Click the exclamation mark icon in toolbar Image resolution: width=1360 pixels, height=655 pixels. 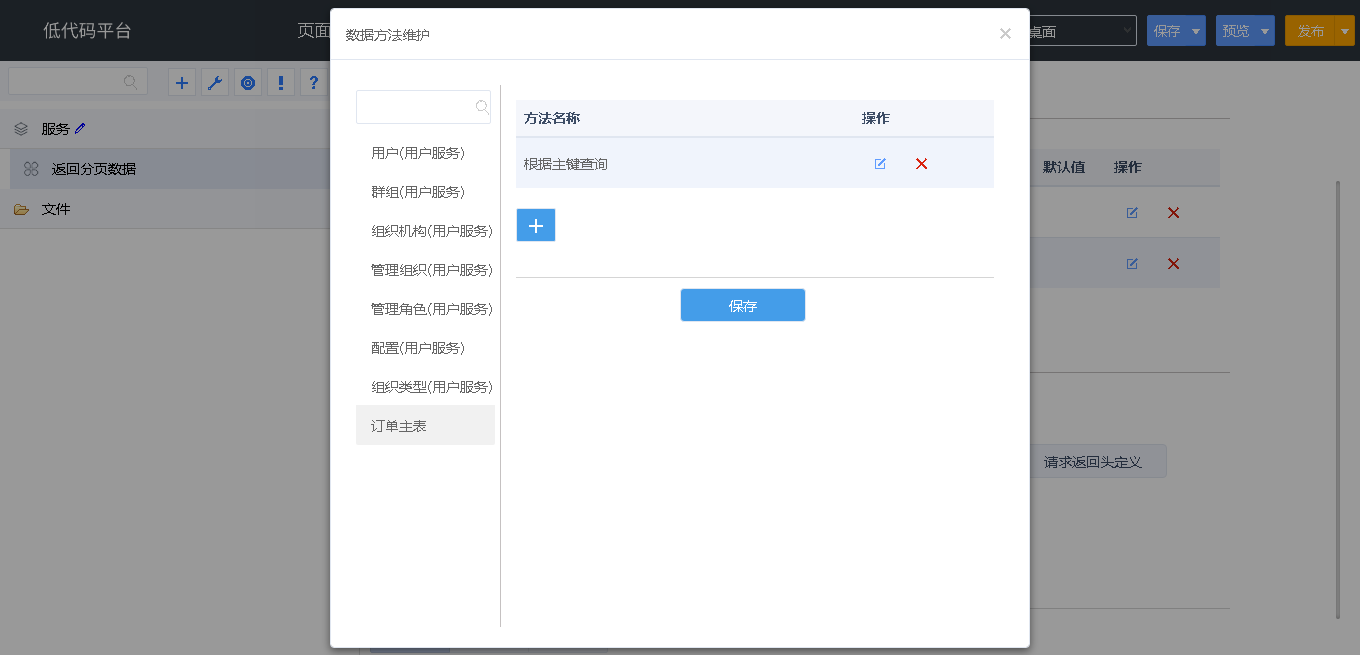tap(281, 83)
